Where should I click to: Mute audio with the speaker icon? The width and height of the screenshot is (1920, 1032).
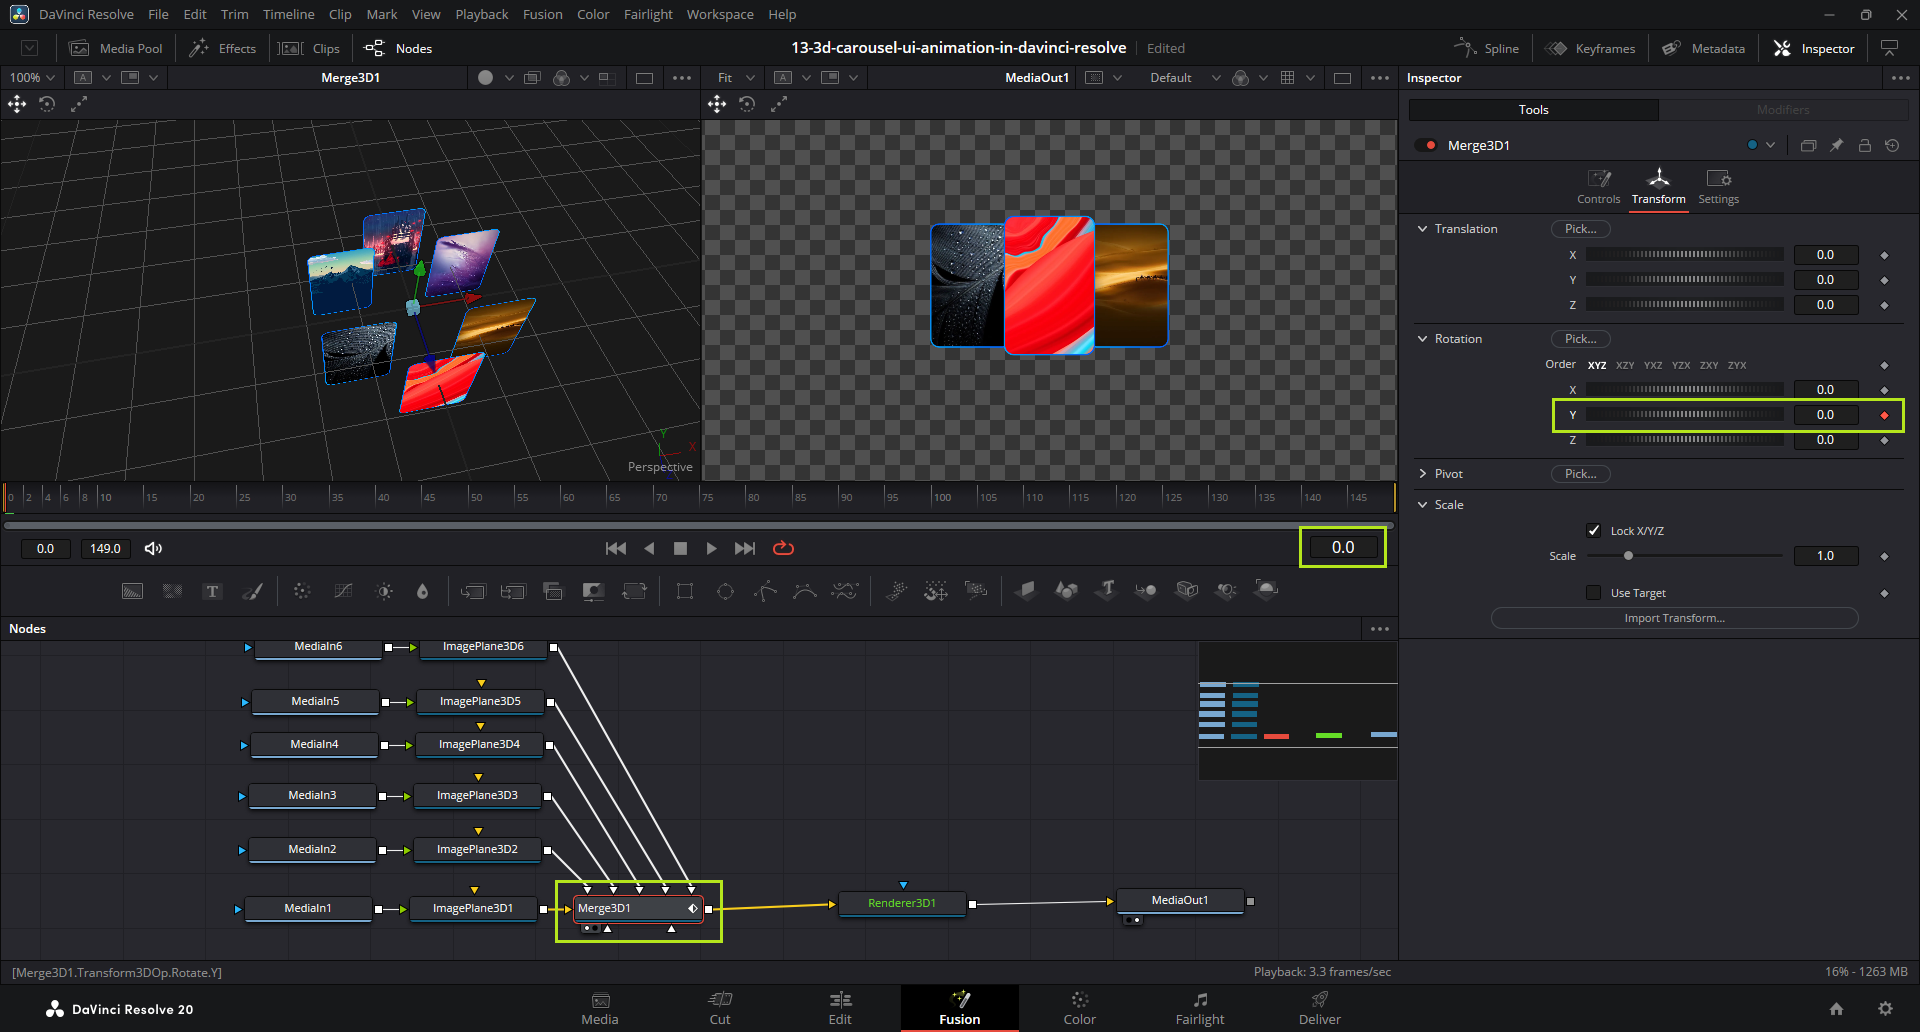click(x=153, y=548)
